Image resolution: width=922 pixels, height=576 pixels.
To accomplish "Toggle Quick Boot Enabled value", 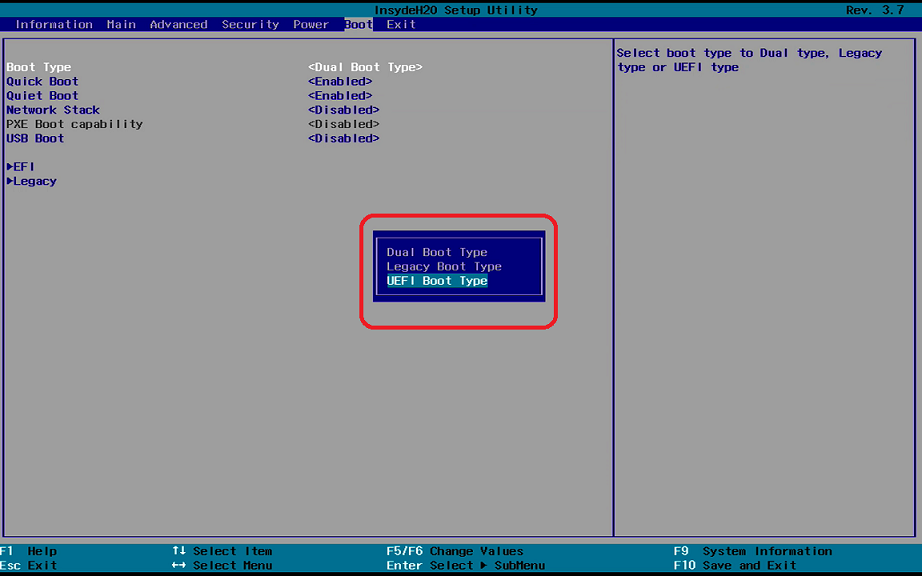I will pyautogui.click(x=340, y=82).
